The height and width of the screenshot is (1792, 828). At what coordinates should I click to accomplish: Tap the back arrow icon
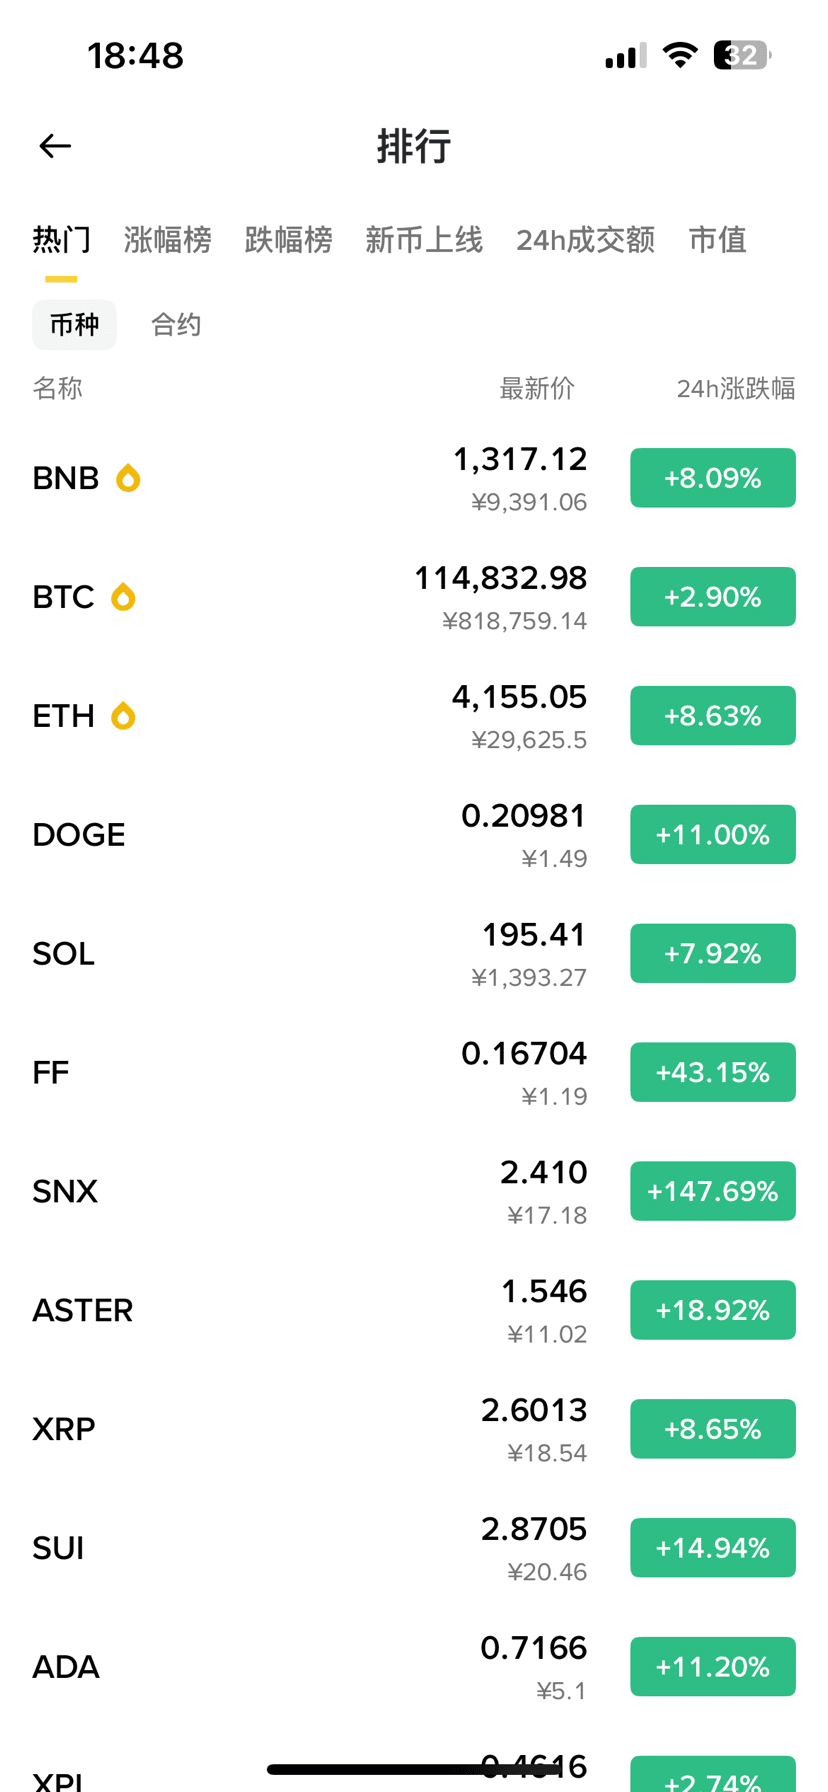click(55, 146)
